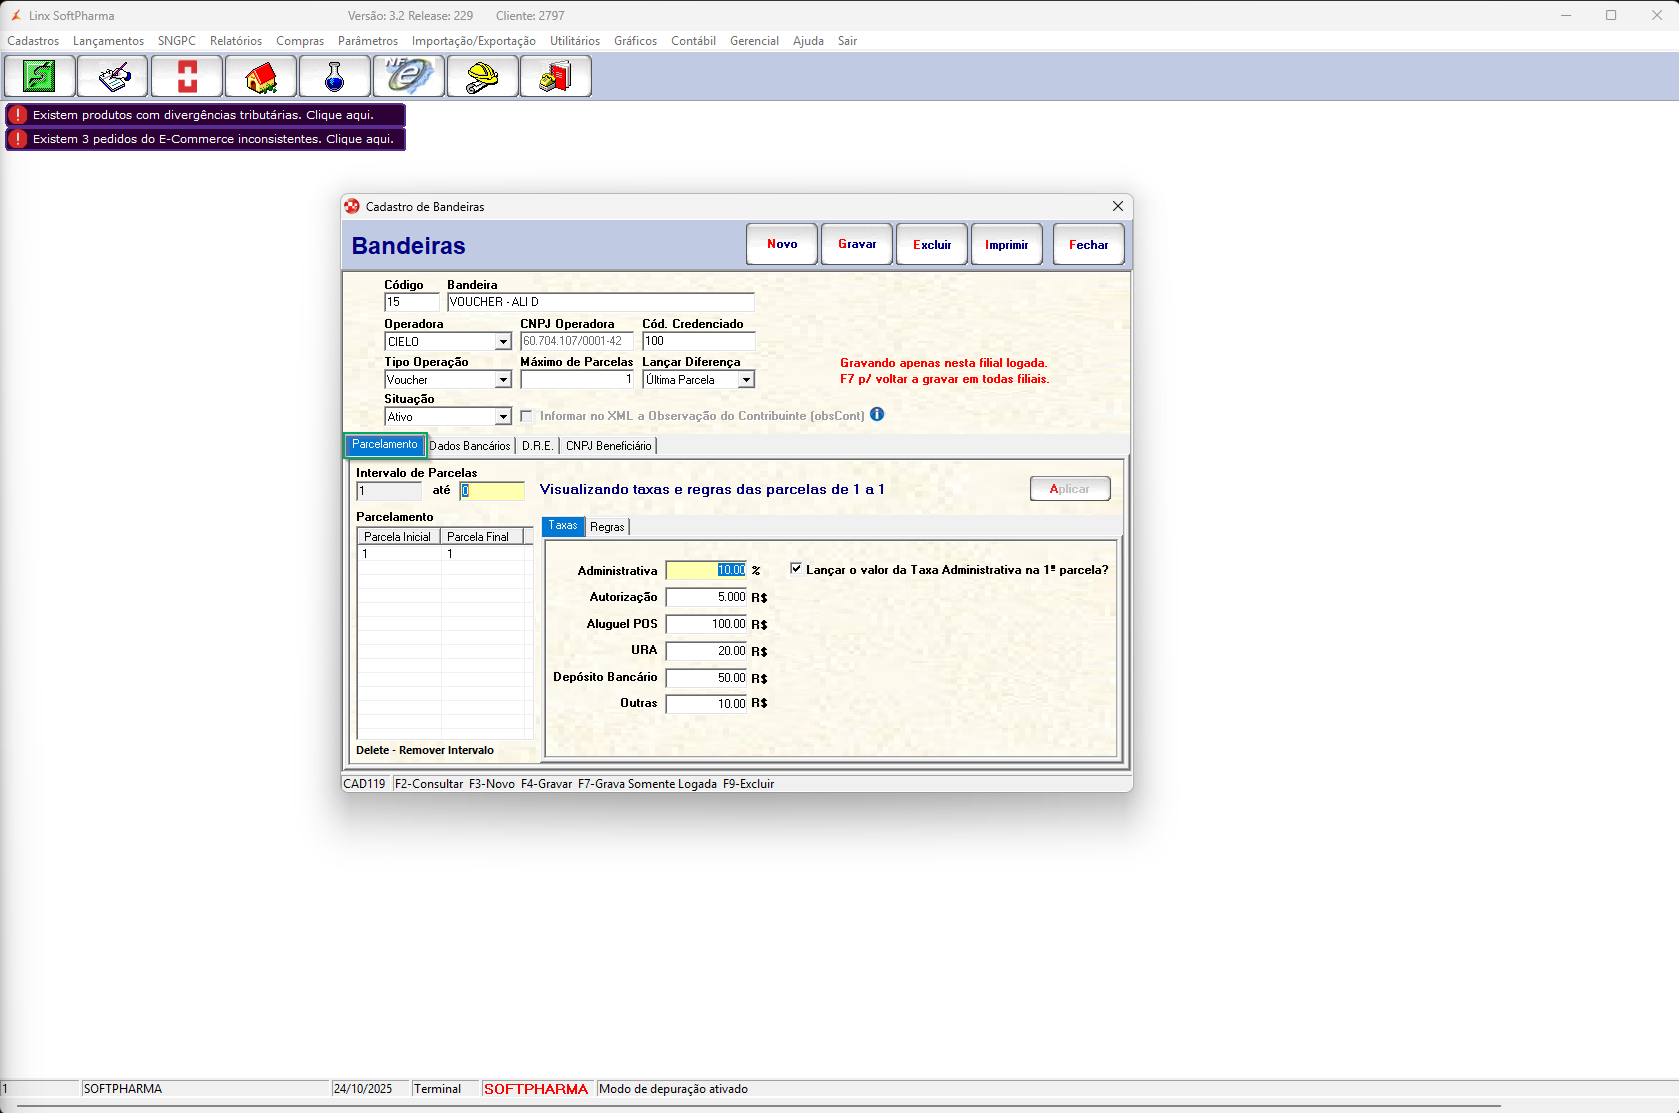
Task: Click the green S toolbar icon
Action: [x=40, y=76]
